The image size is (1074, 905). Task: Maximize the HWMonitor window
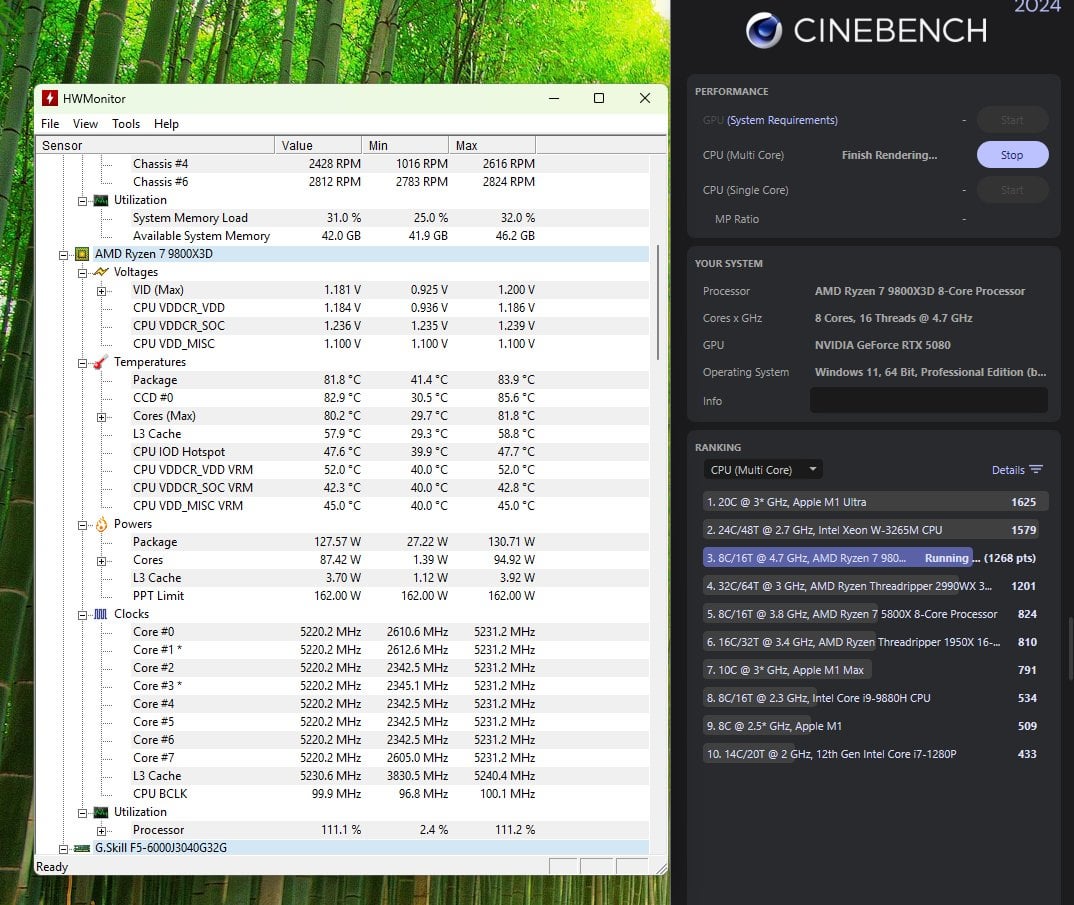pyautogui.click(x=599, y=98)
